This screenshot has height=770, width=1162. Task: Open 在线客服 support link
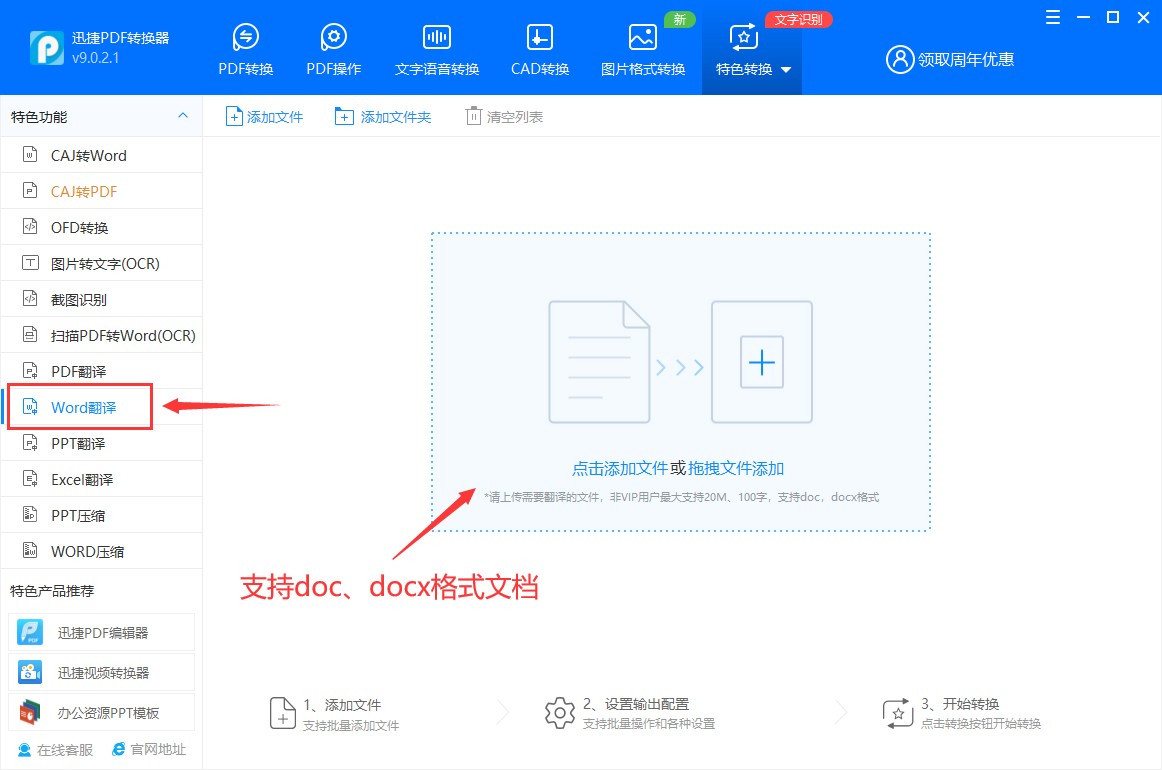(x=56, y=750)
